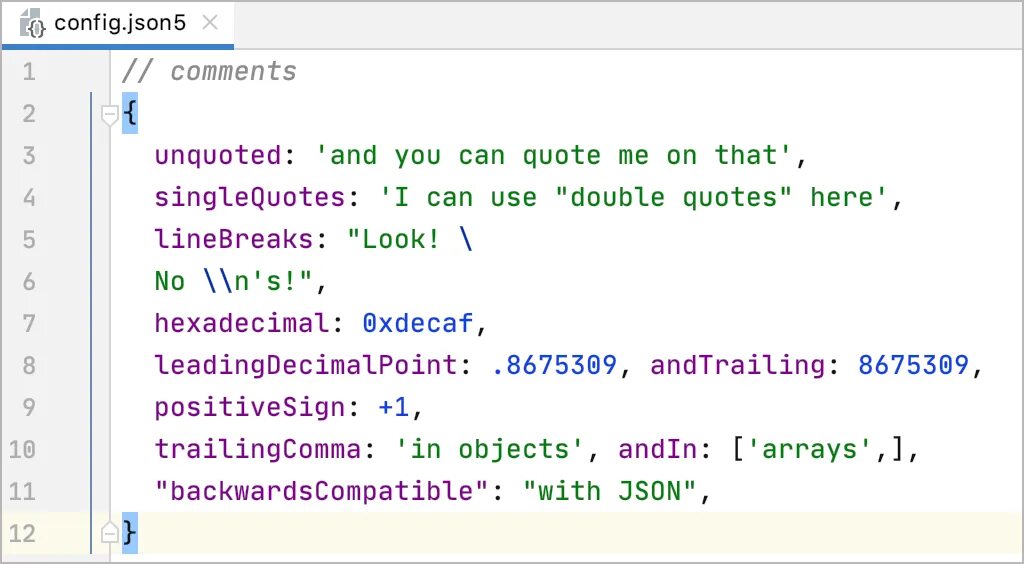The height and width of the screenshot is (564, 1024).
Task: Click the value .8675309
Action: [554, 365]
